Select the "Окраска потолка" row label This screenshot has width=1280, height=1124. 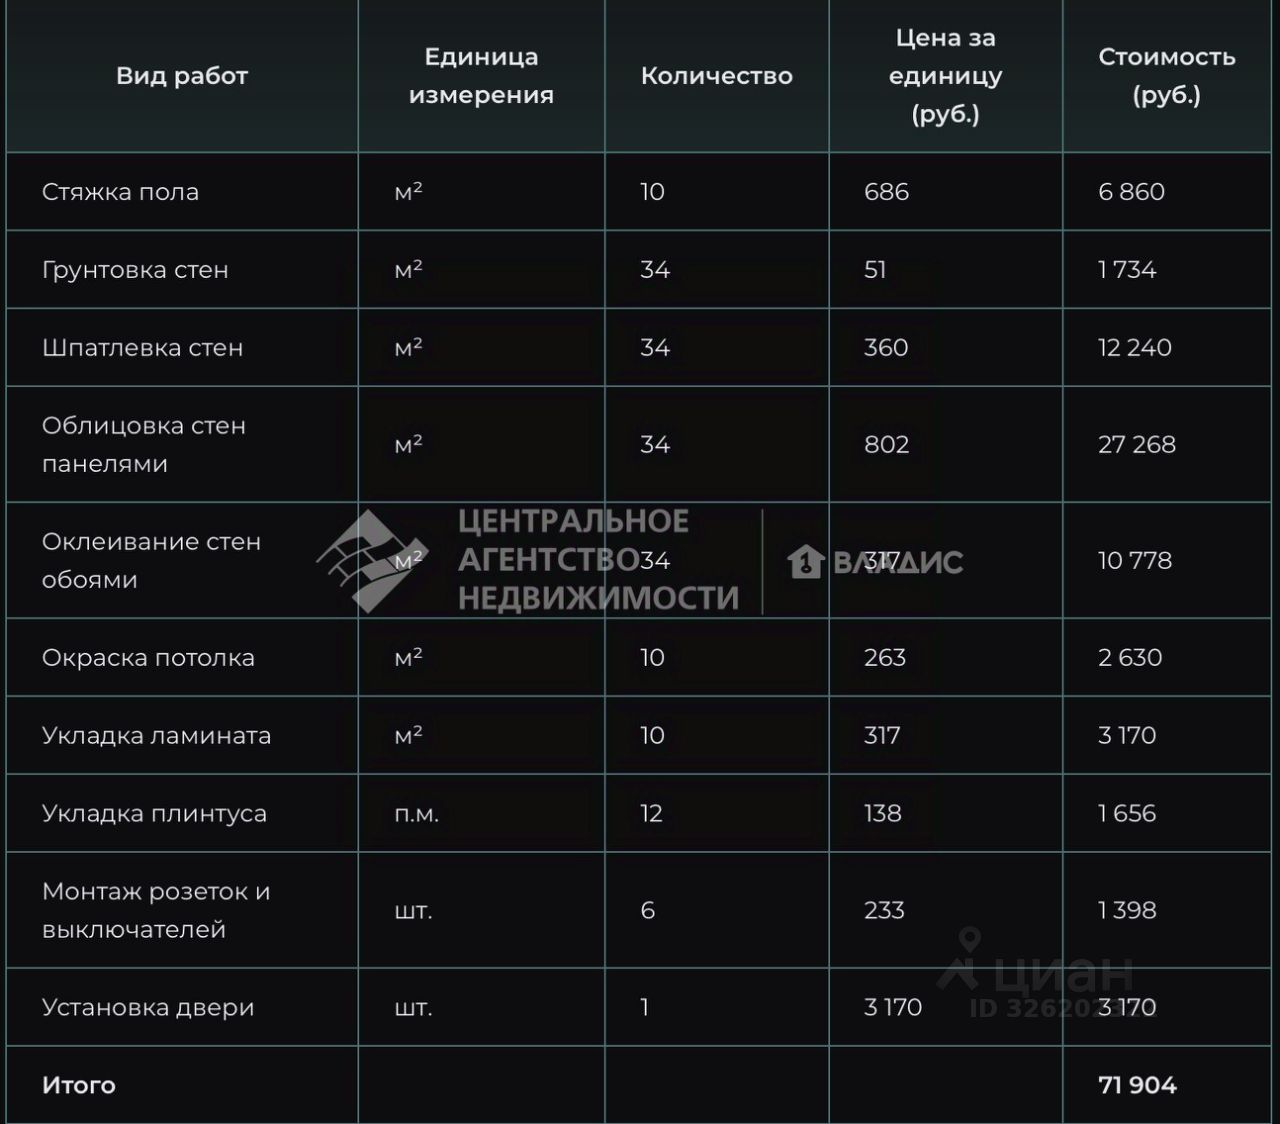click(x=148, y=658)
